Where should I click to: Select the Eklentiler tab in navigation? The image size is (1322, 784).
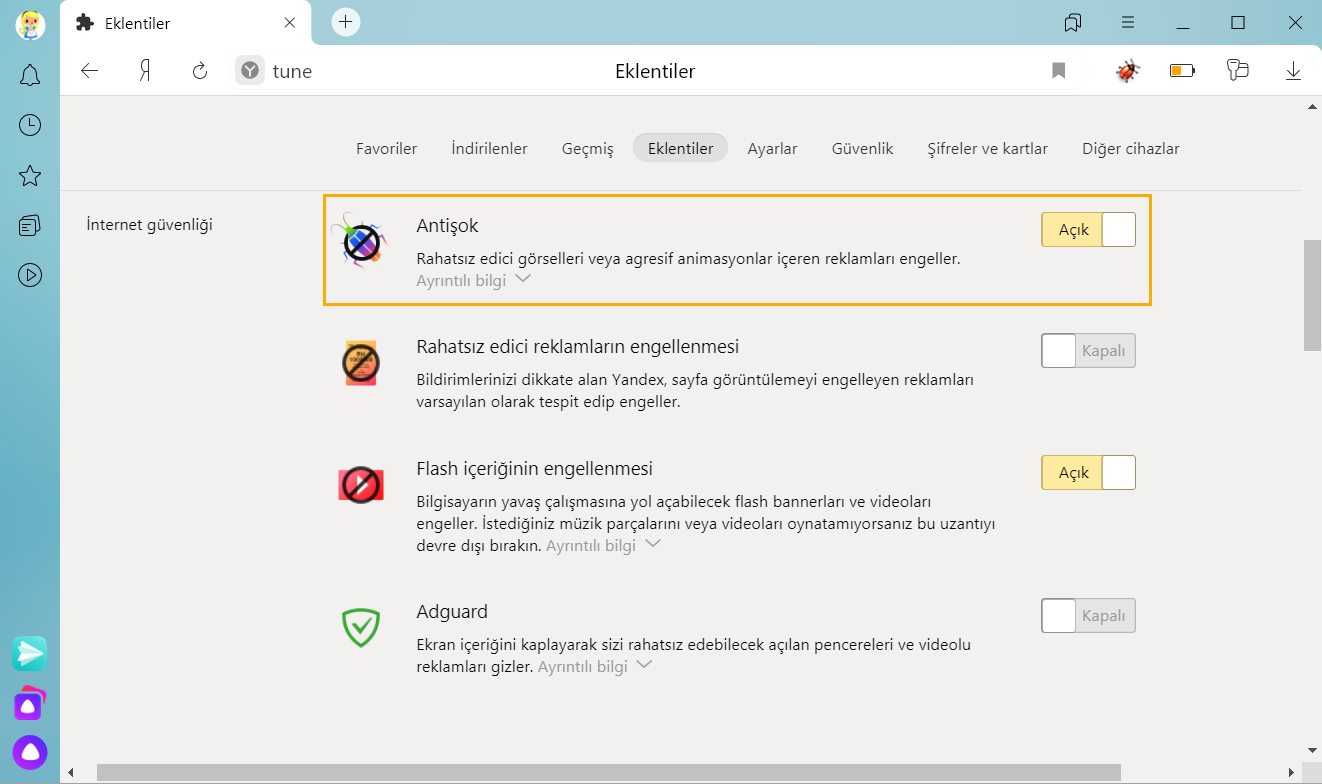pyautogui.click(x=680, y=148)
